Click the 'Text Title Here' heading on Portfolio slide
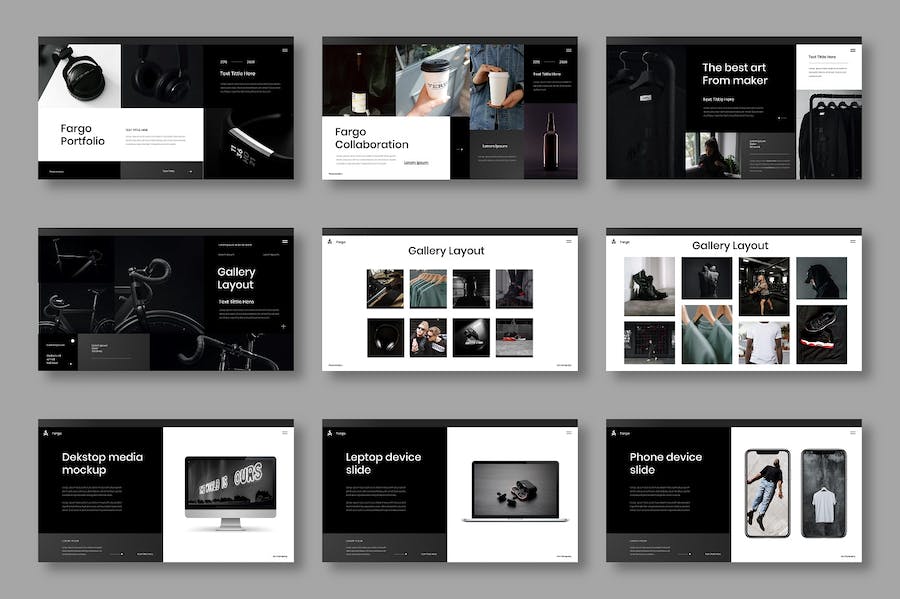The image size is (900, 599). [239, 73]
